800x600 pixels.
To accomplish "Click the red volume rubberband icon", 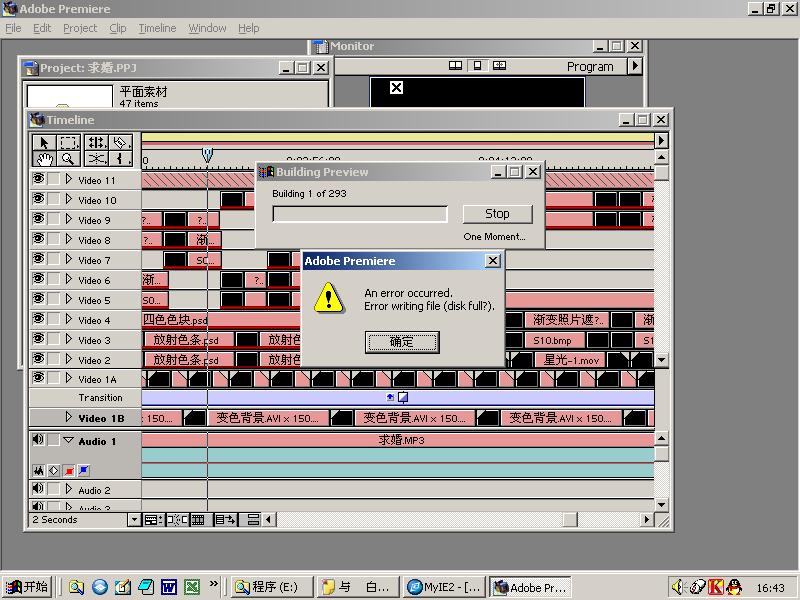I will coord(69,470).
